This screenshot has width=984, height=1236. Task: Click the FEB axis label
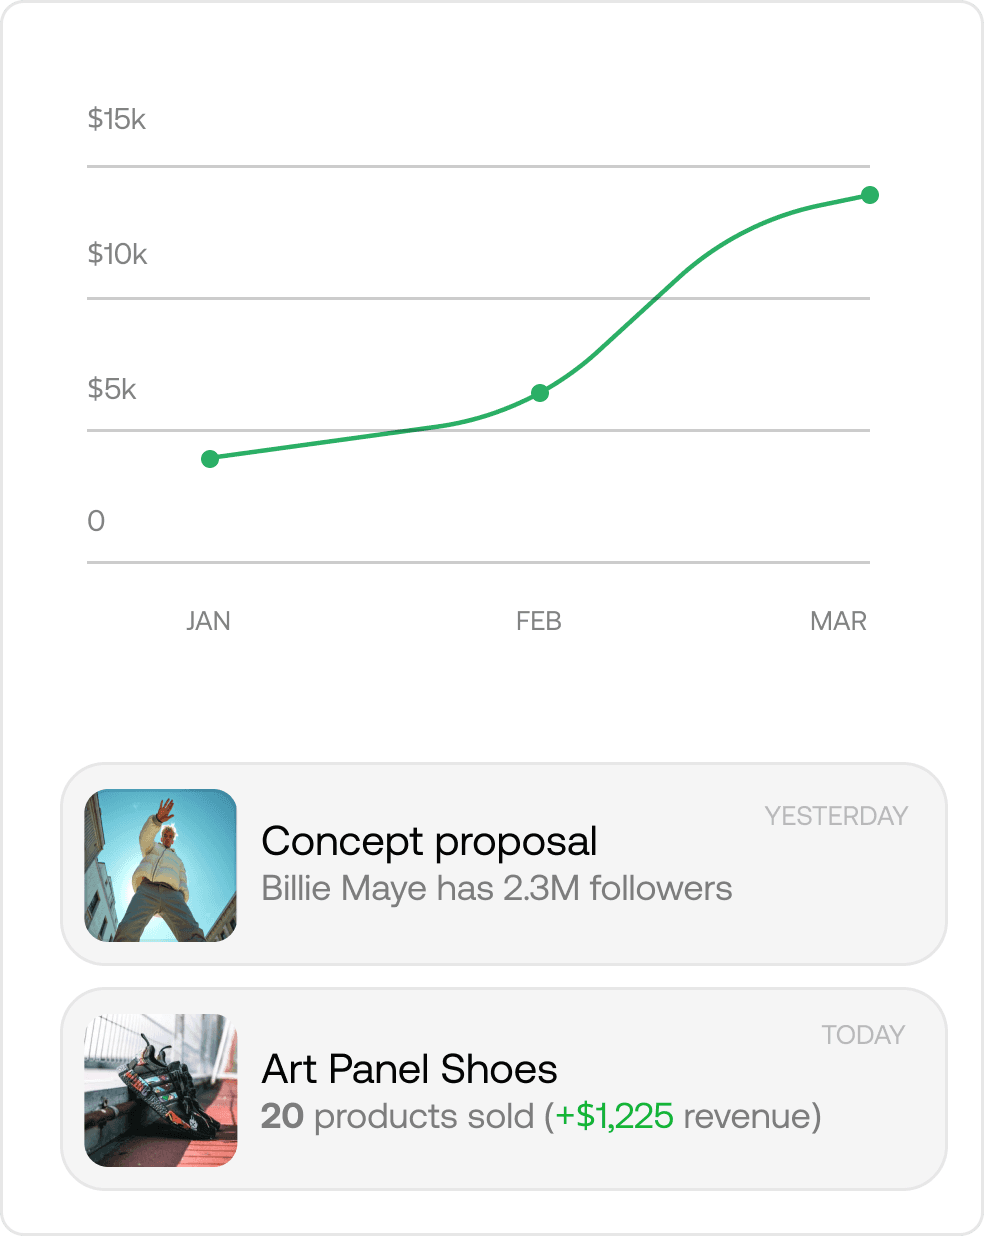(539, 621)
